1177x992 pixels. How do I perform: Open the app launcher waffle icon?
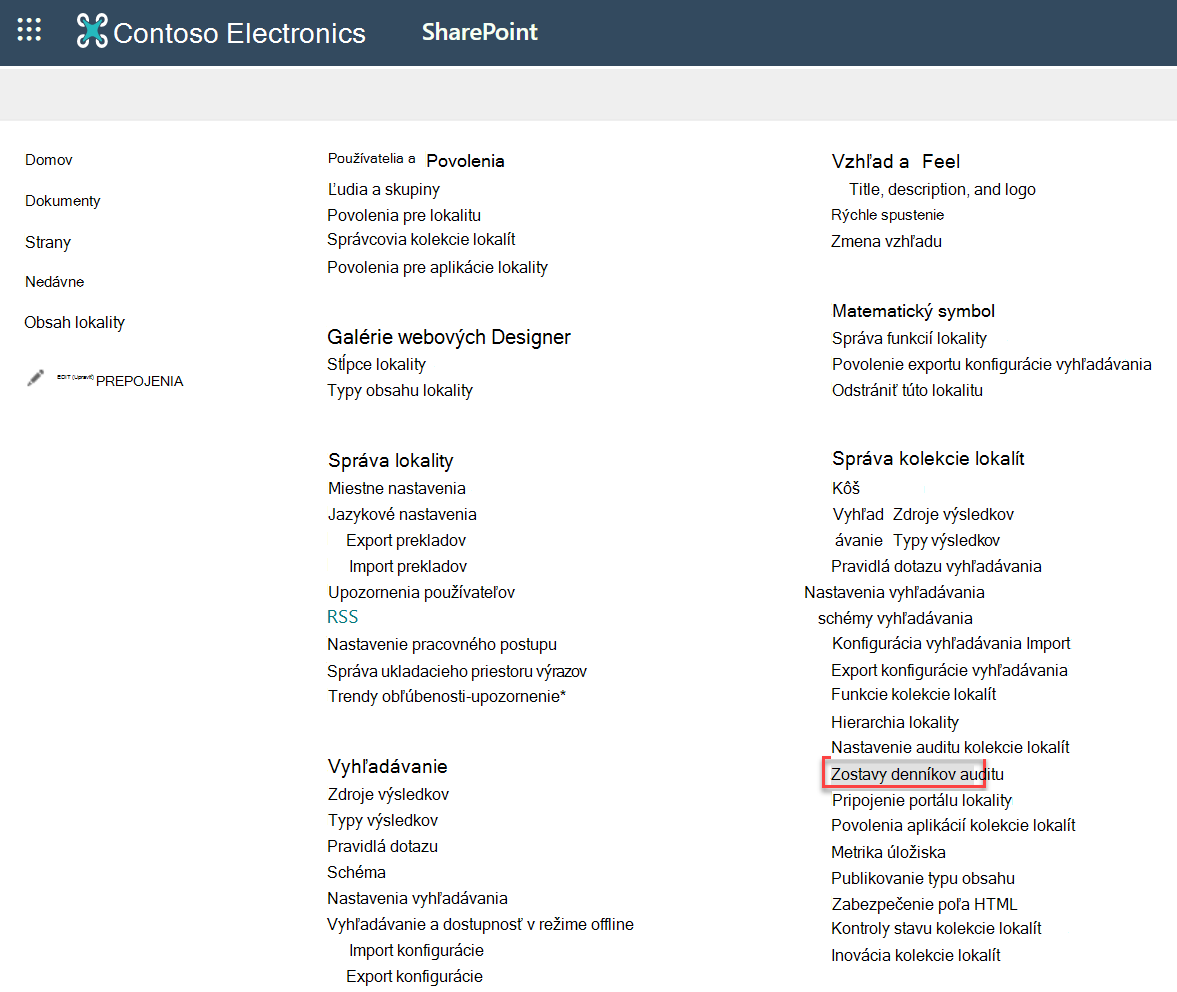29,30
